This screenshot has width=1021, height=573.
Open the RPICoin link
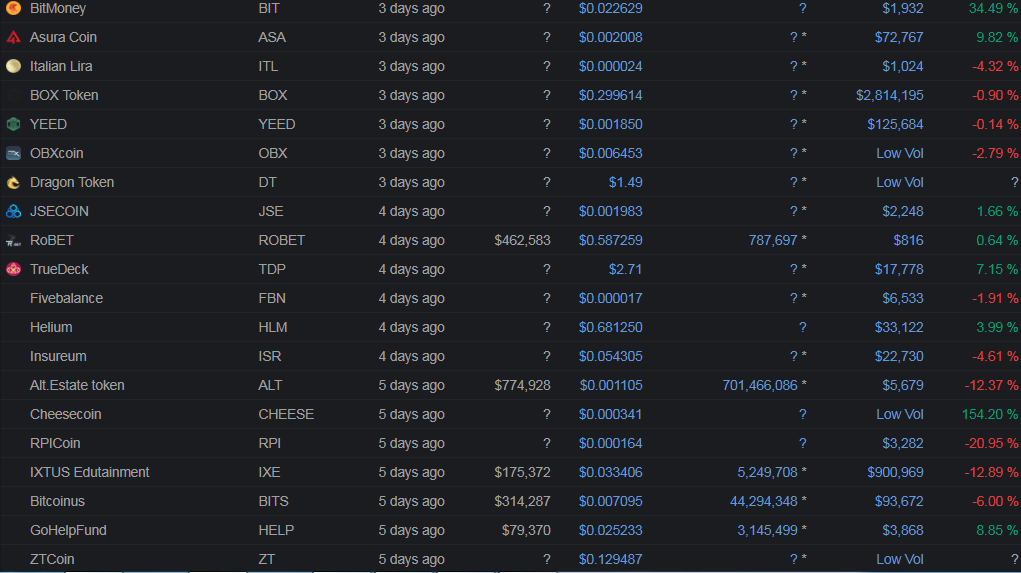coord(55,443)
